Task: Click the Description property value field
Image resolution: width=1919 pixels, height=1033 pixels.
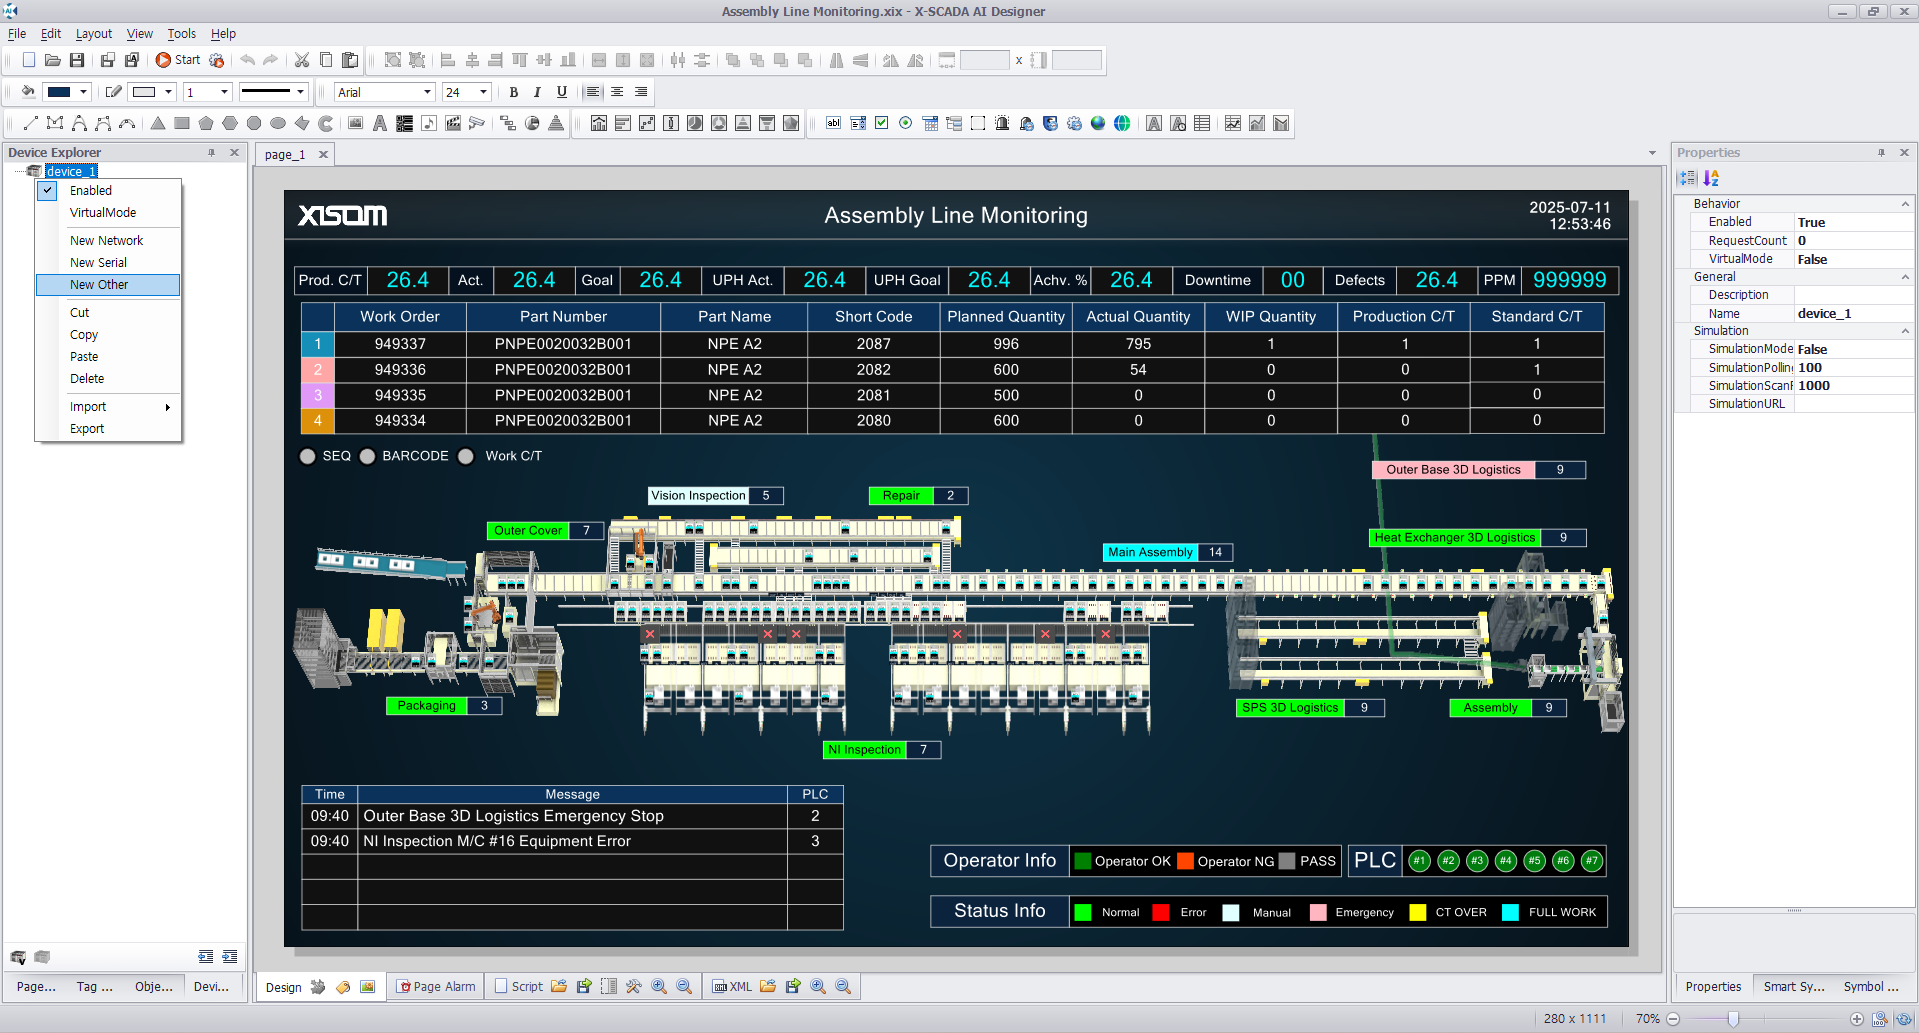Action: (x=1853, y=295)
